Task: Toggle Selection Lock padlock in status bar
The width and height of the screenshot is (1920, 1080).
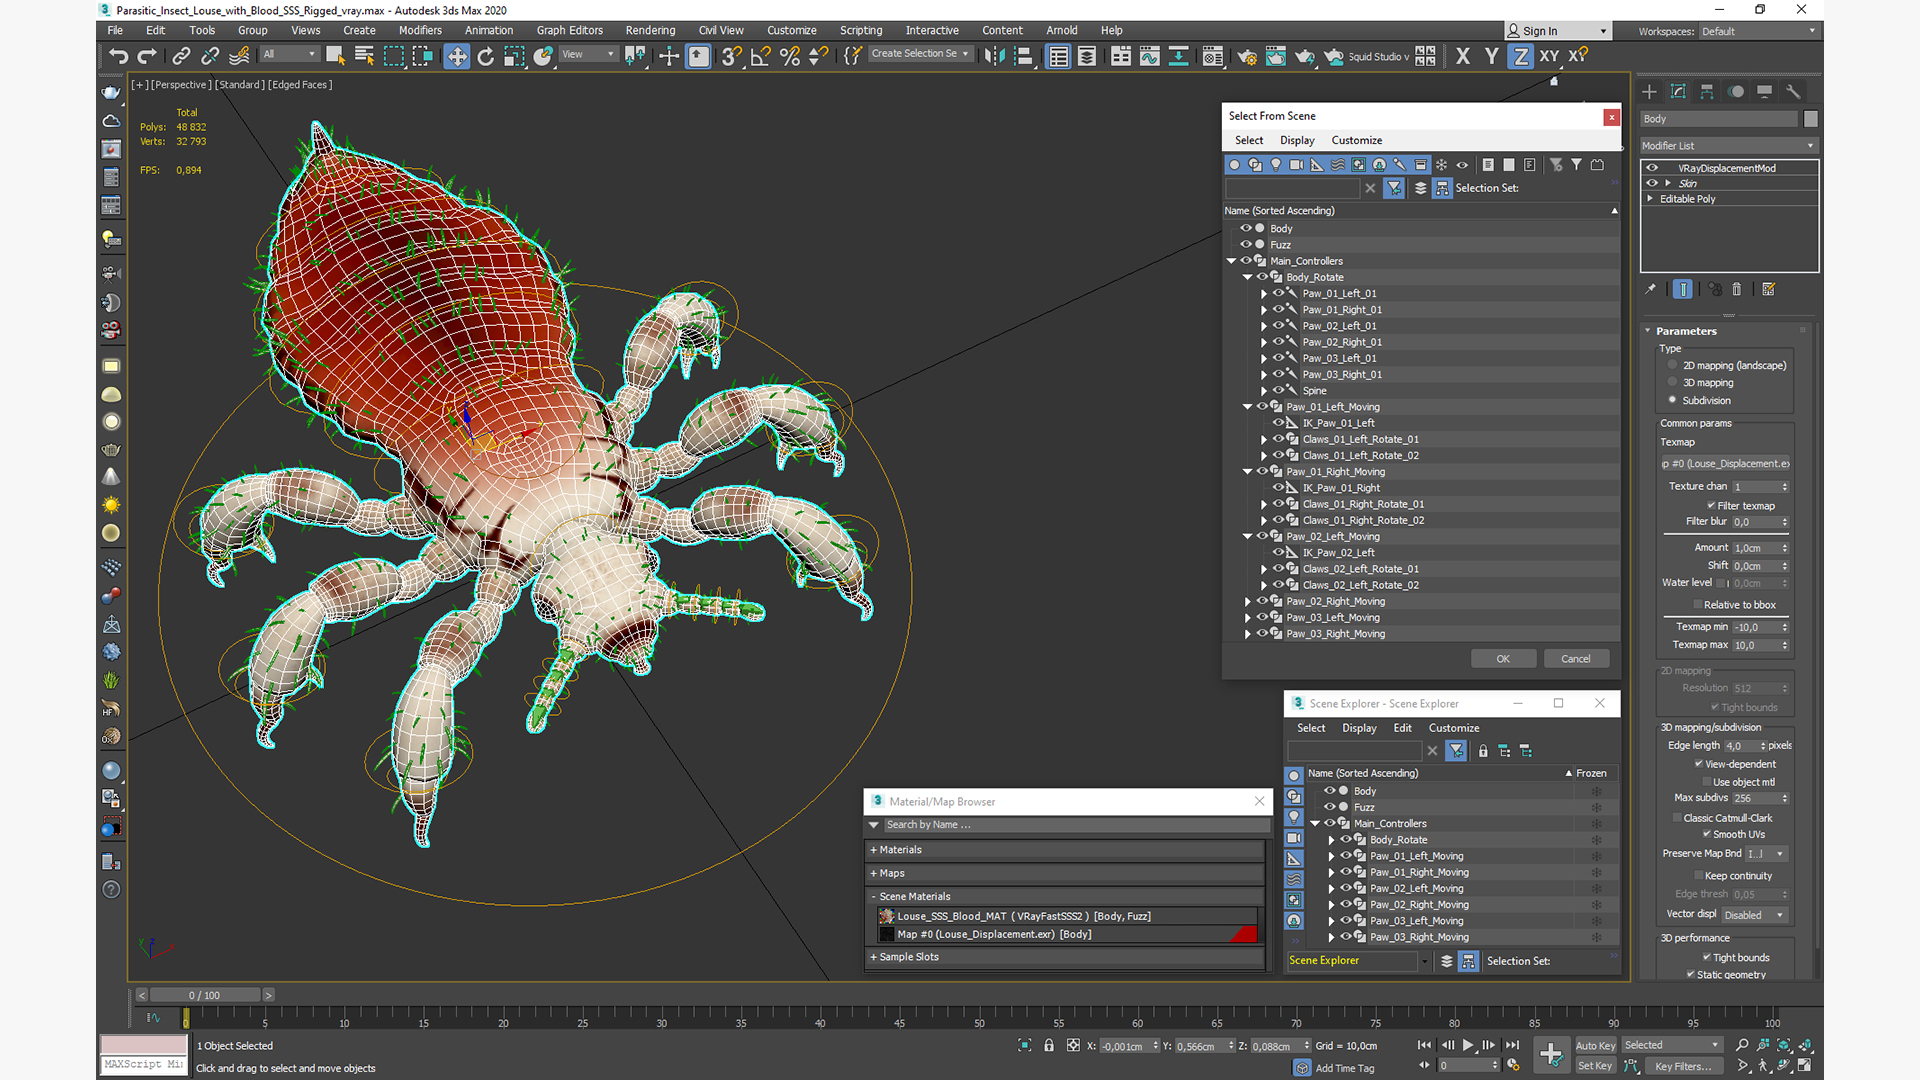Action: [x=1049, y=1045]
